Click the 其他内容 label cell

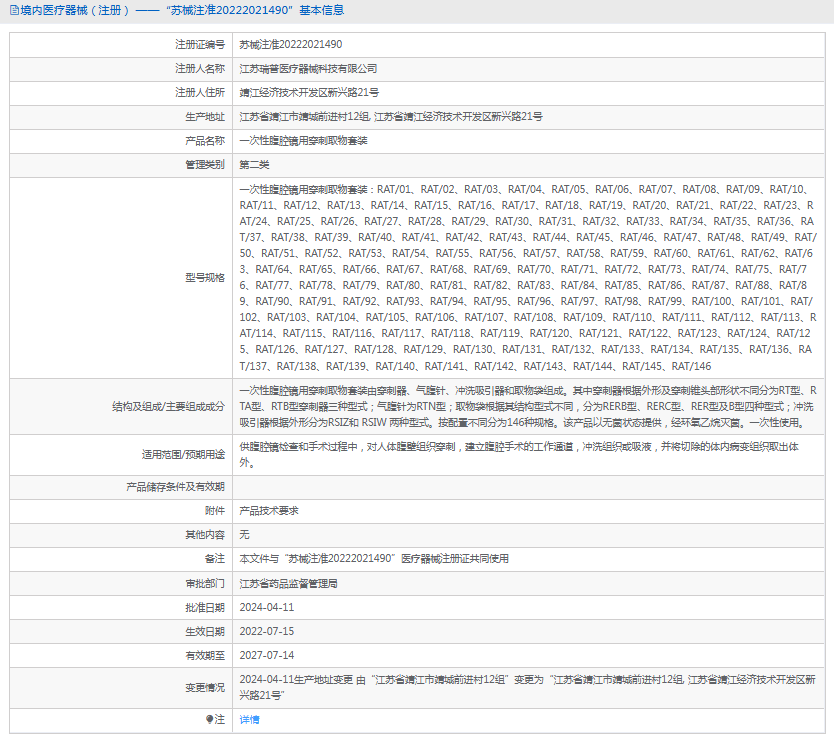121,535
